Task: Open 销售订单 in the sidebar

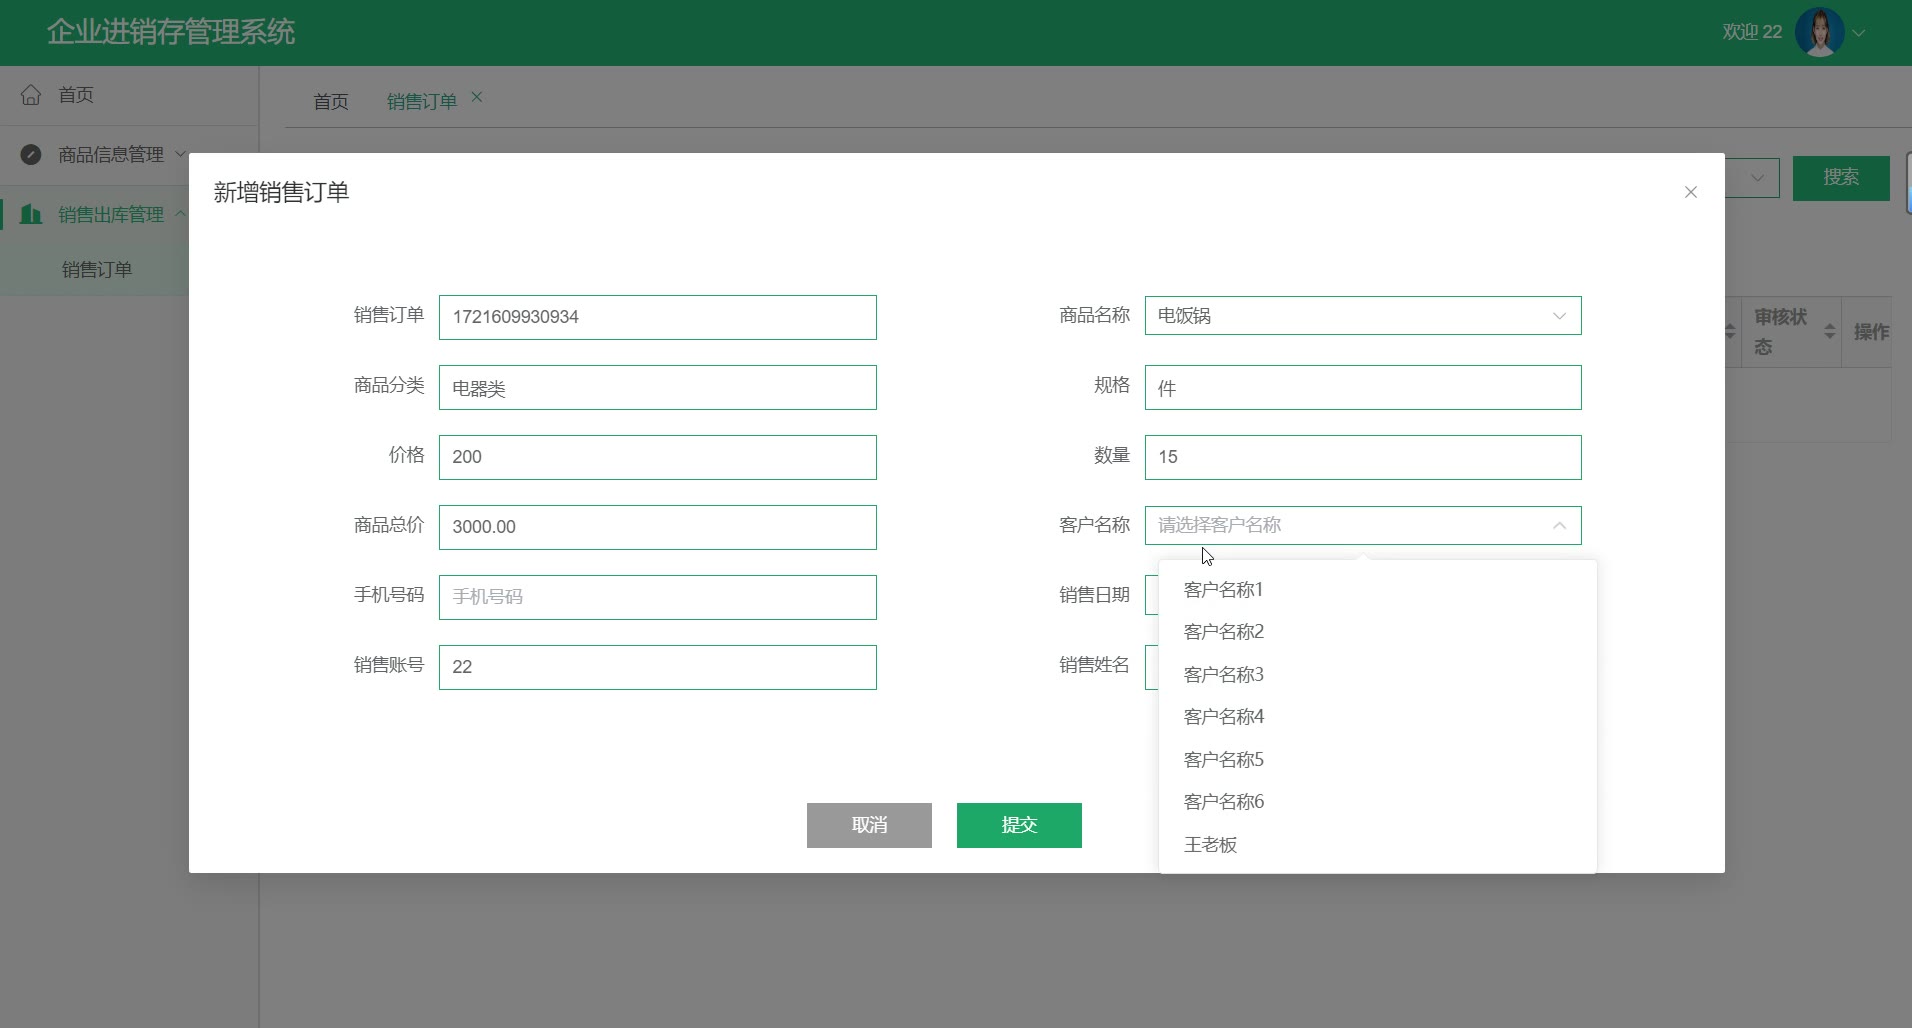Action: click(x=97, y=270)
